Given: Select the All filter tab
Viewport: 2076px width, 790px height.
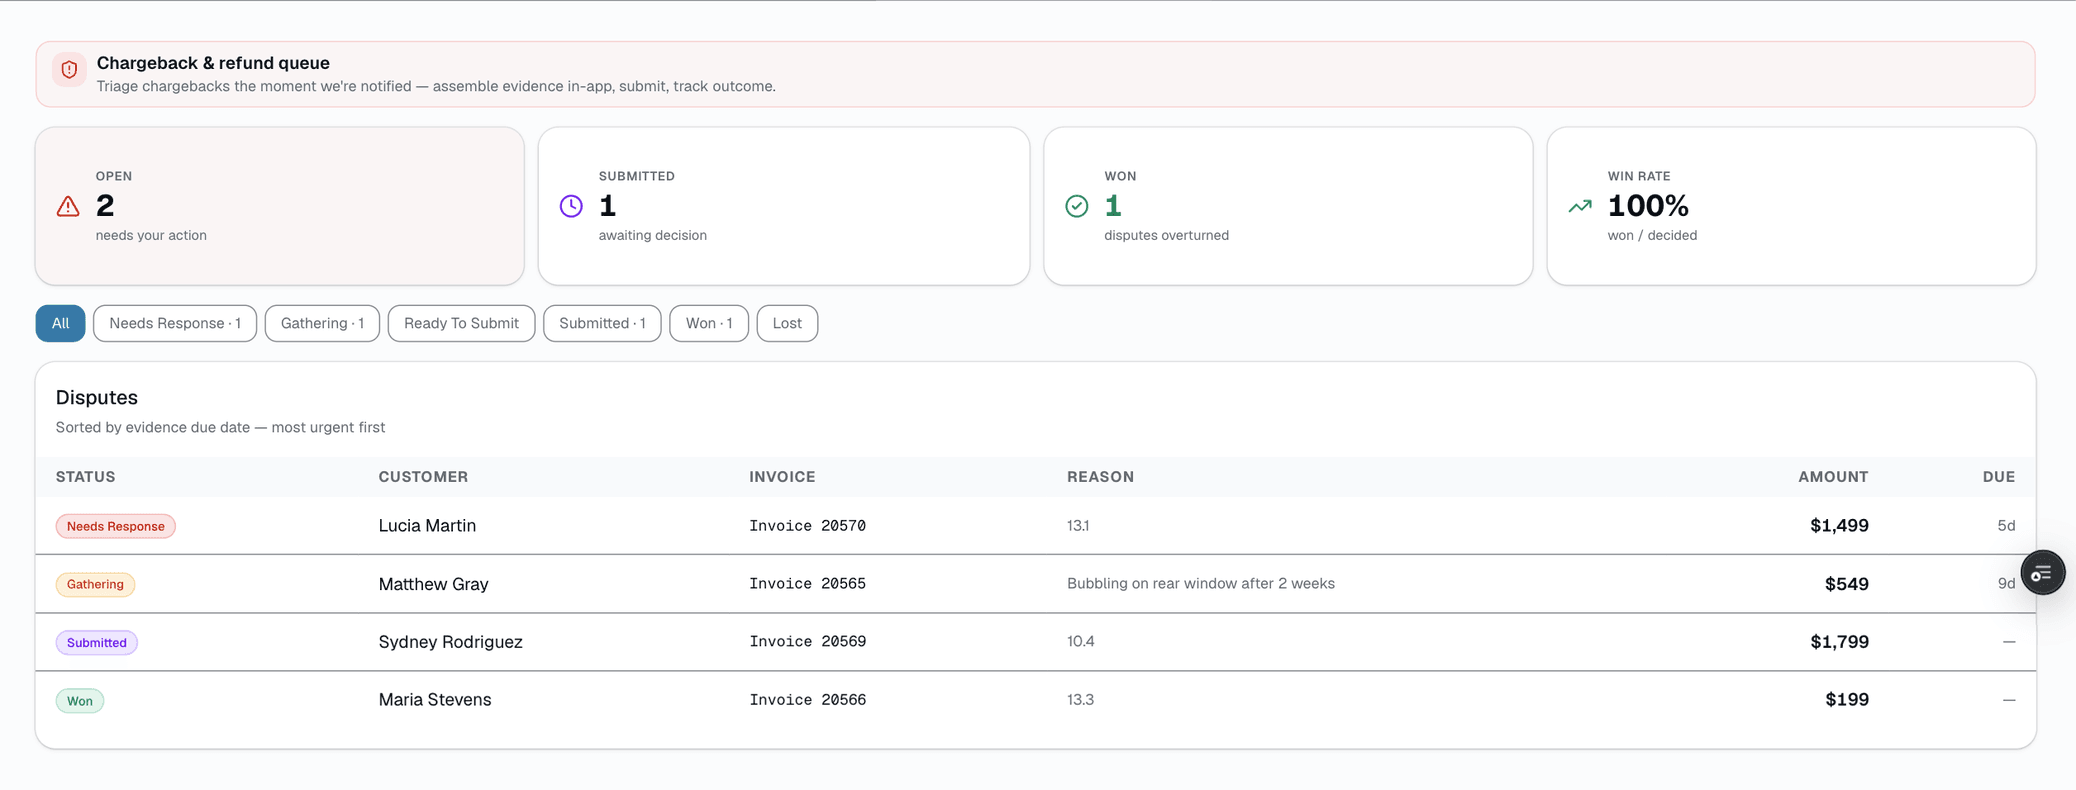Looking at the screenshot, I should 60,323.
